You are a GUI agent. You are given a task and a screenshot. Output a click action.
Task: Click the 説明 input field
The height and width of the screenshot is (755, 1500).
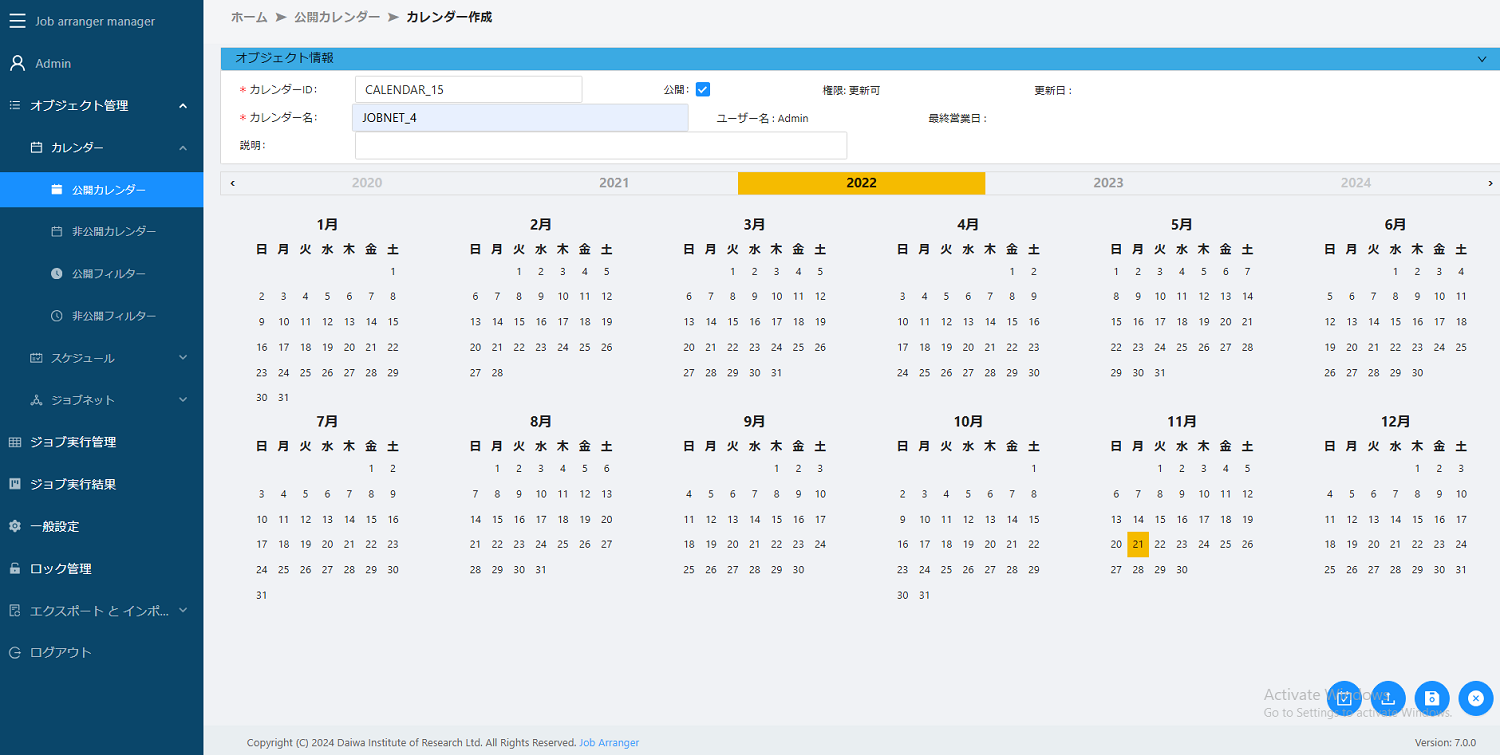pyautogui.click(x=600, y=145)
